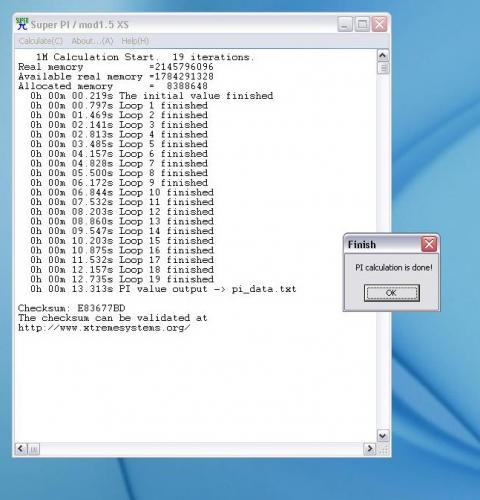
Task: Click '1M Calculation Start. 19 iterations.' line
Action: click(x=145, y=57)
